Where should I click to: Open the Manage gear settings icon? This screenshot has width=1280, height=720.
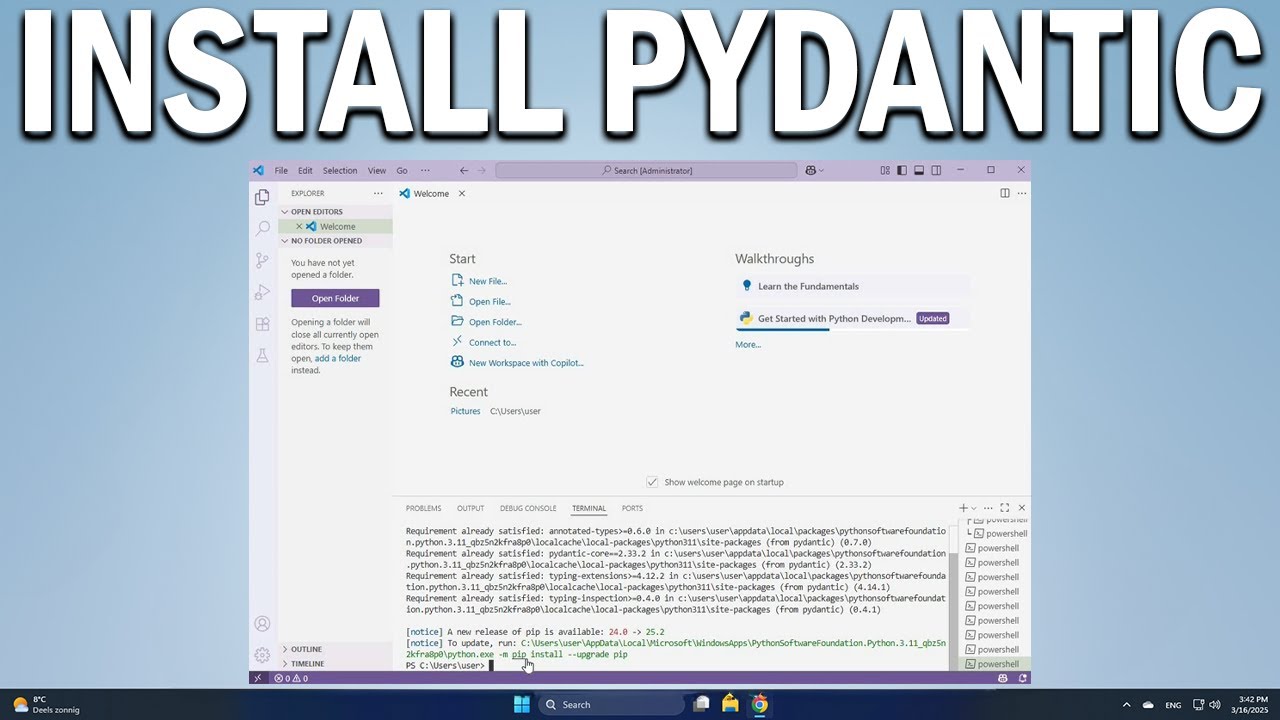point(262,655)
